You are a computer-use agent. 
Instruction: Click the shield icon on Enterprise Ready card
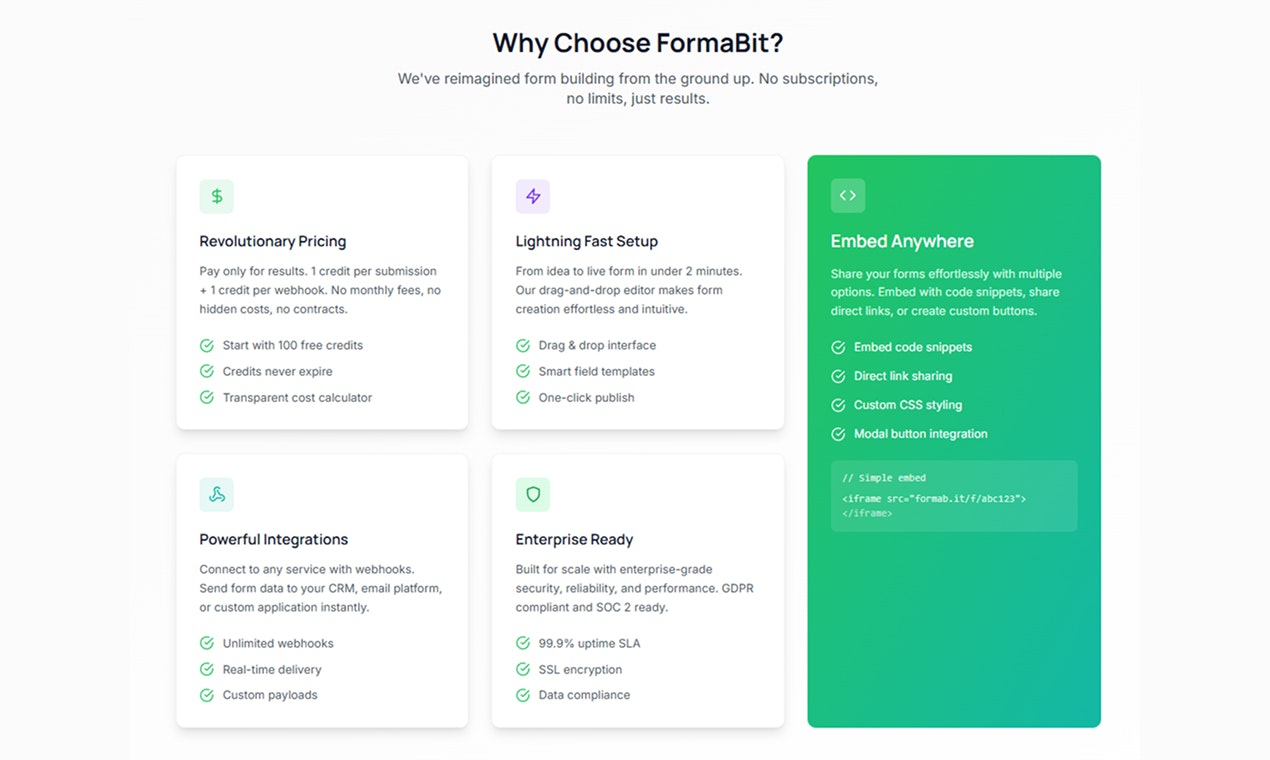pos(533,494)
